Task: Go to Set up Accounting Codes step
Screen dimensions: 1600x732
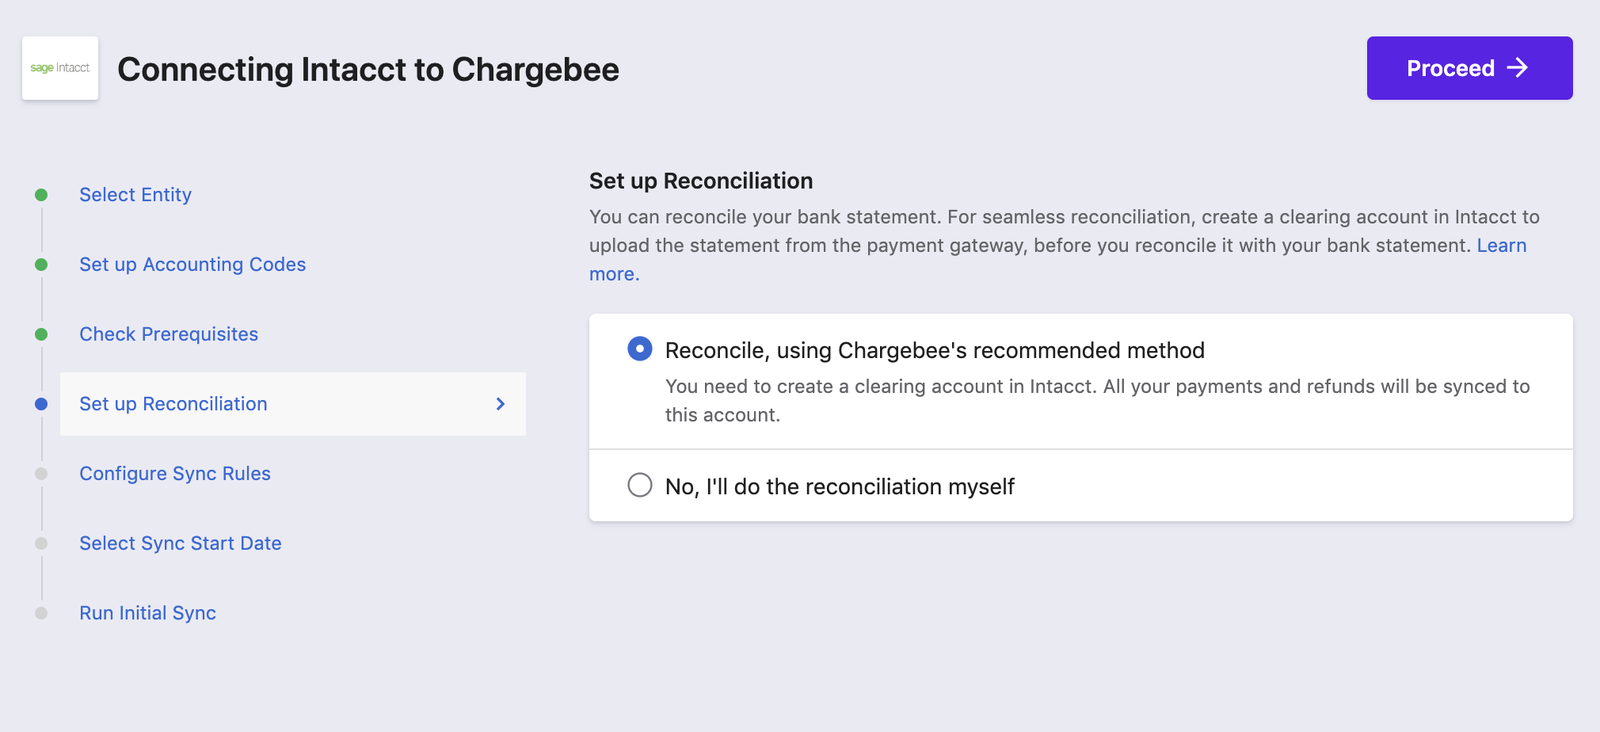Action: tap(193, 265)
